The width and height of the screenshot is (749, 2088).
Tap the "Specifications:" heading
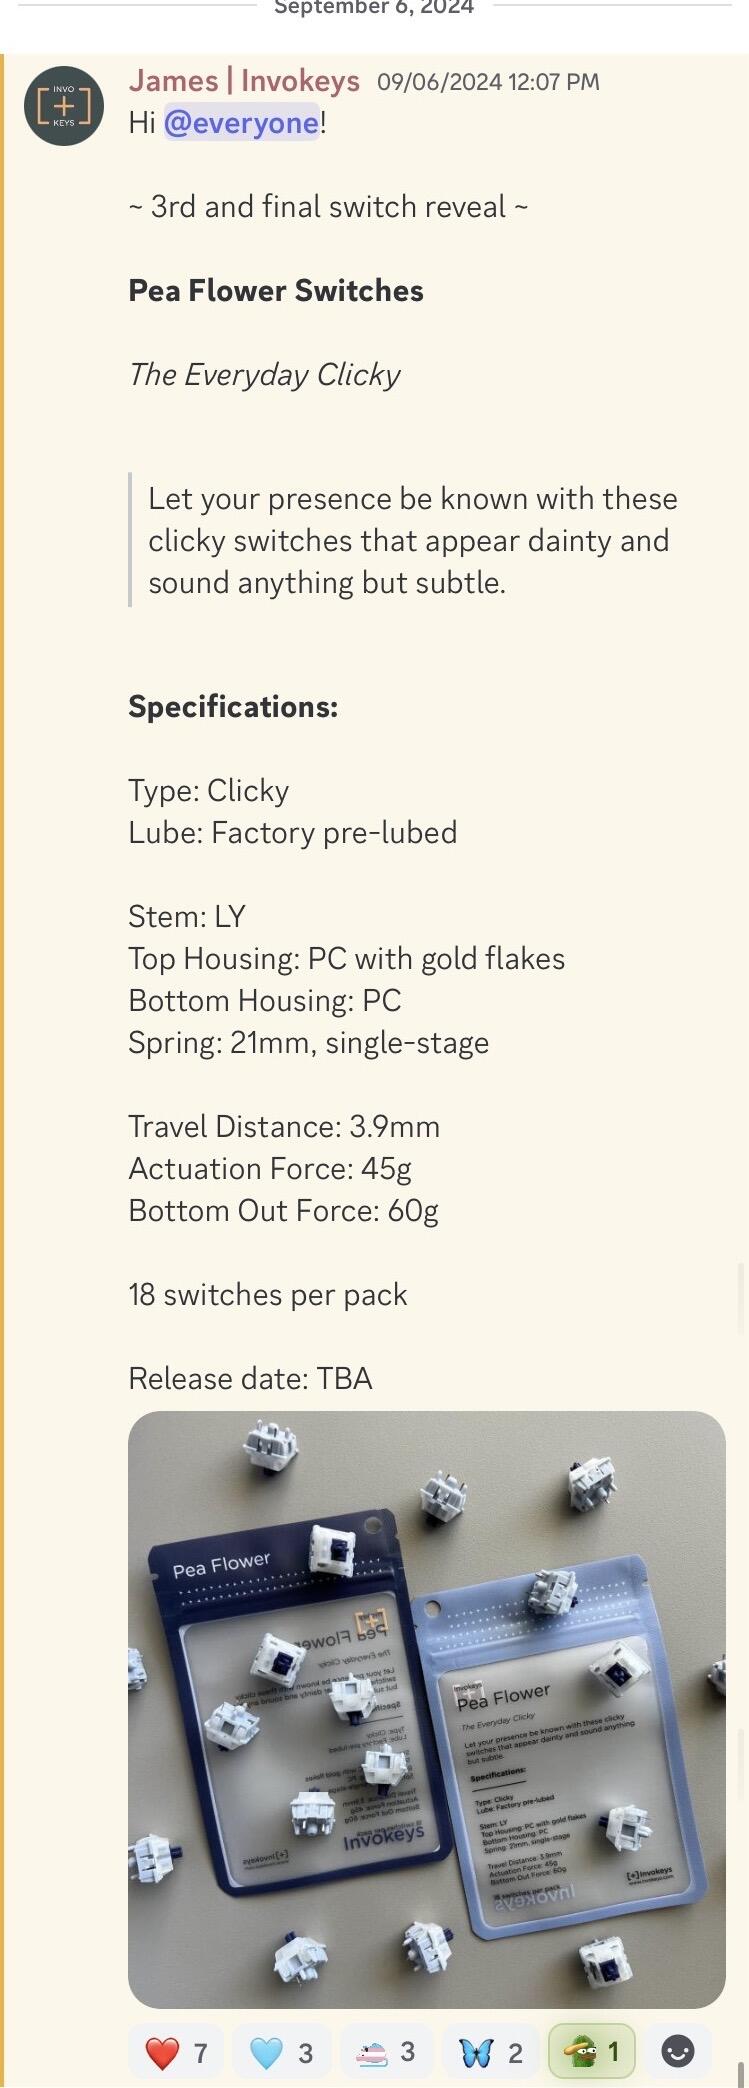click(233, 707)
